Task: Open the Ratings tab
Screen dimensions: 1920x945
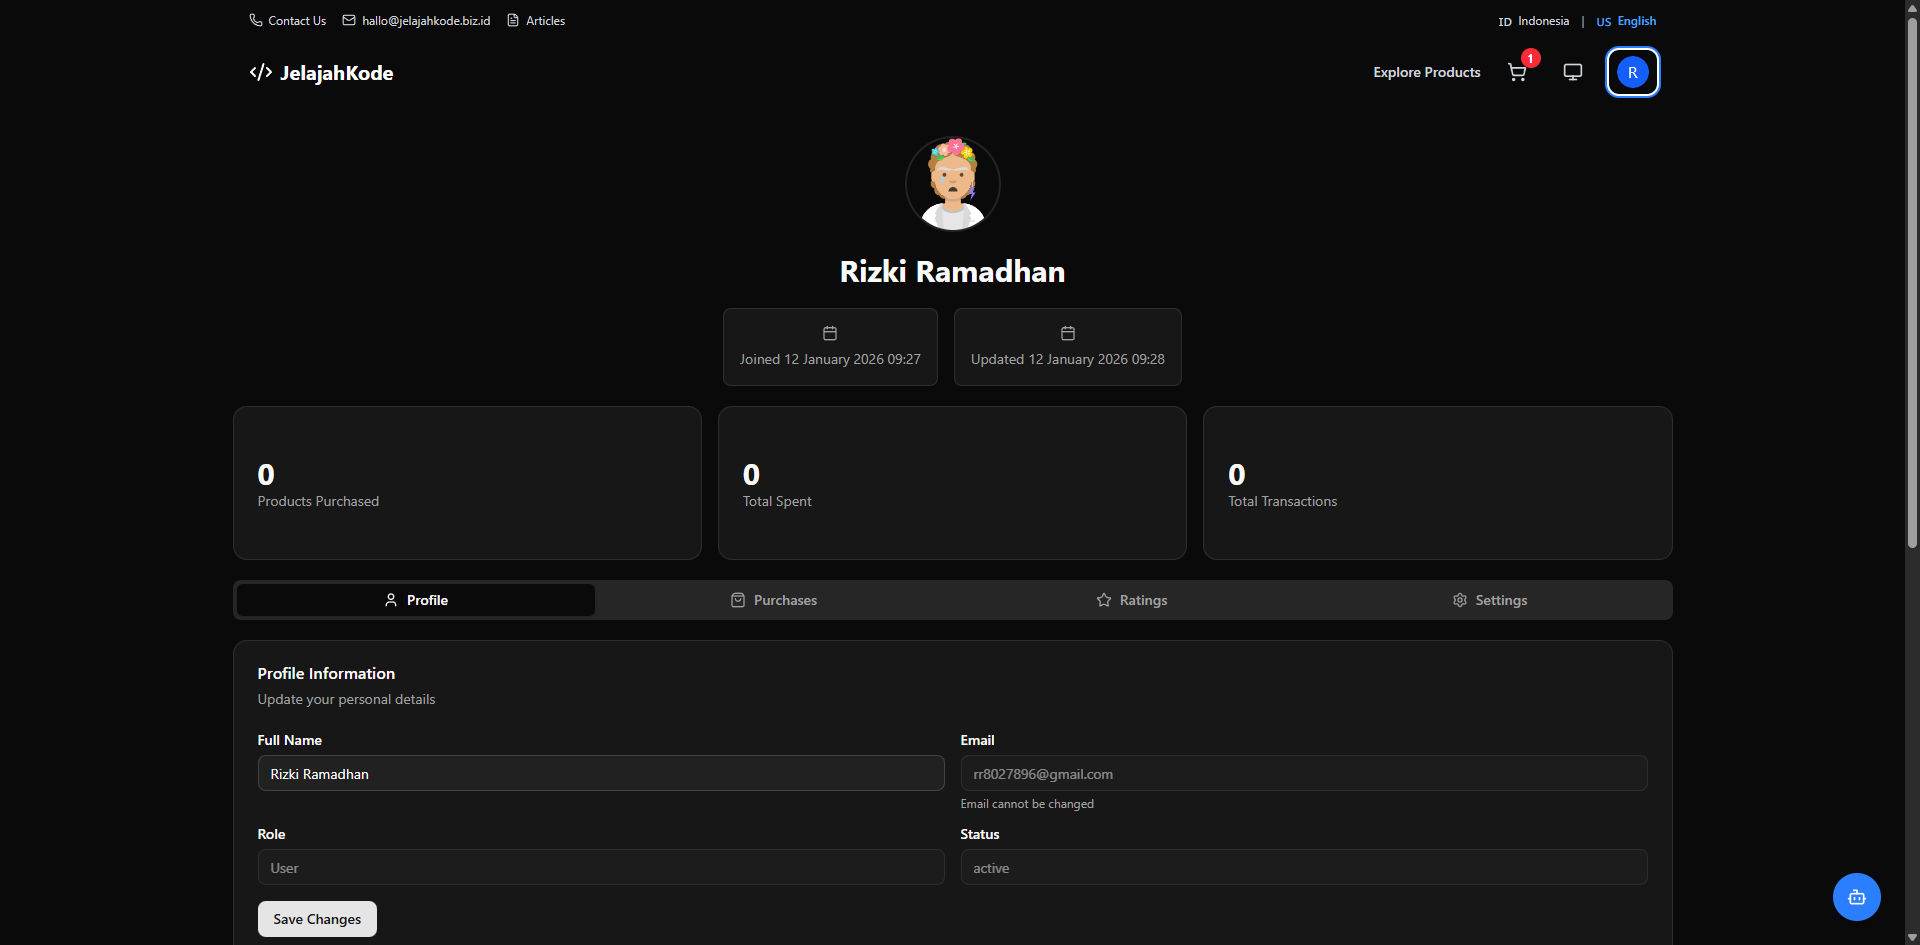Action: pyautogui.click(x=1131, y=600)
